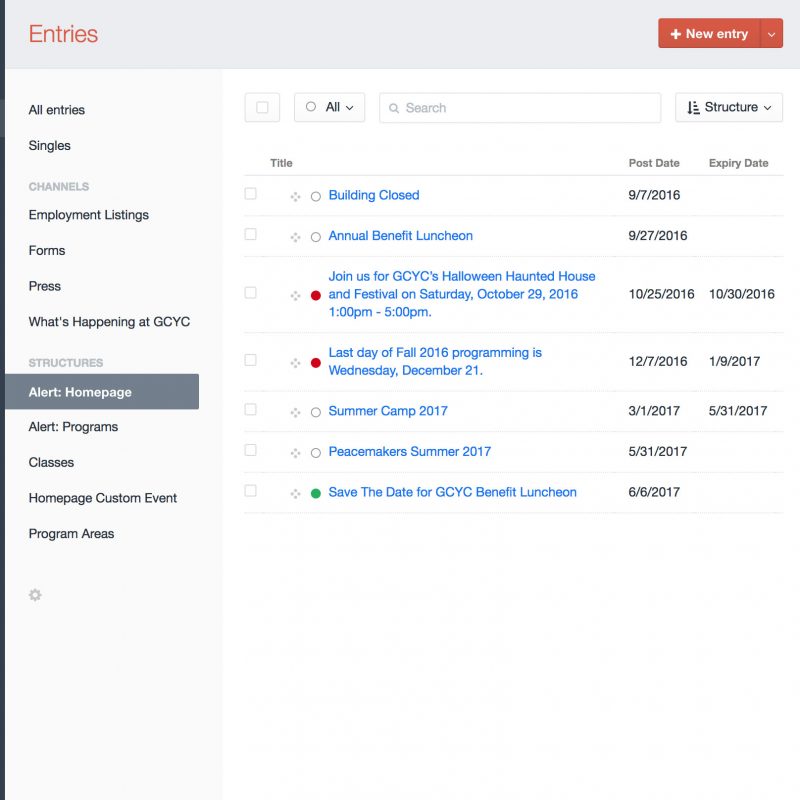800x800 pixels.
Task: Check the Save The Date entry checkbox
Action: pyautogui.click(x=251, y=491)
